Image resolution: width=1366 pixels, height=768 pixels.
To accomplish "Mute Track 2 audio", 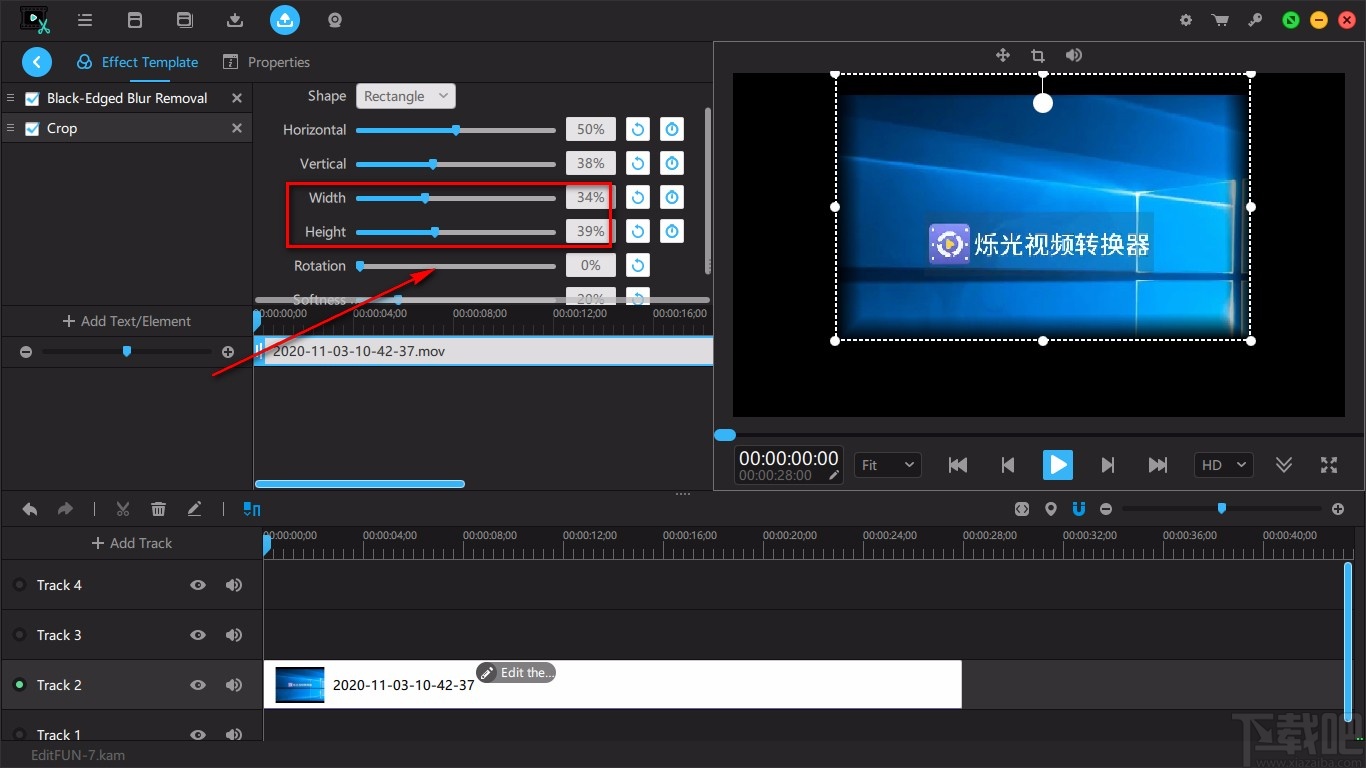I will pos(234,685).
